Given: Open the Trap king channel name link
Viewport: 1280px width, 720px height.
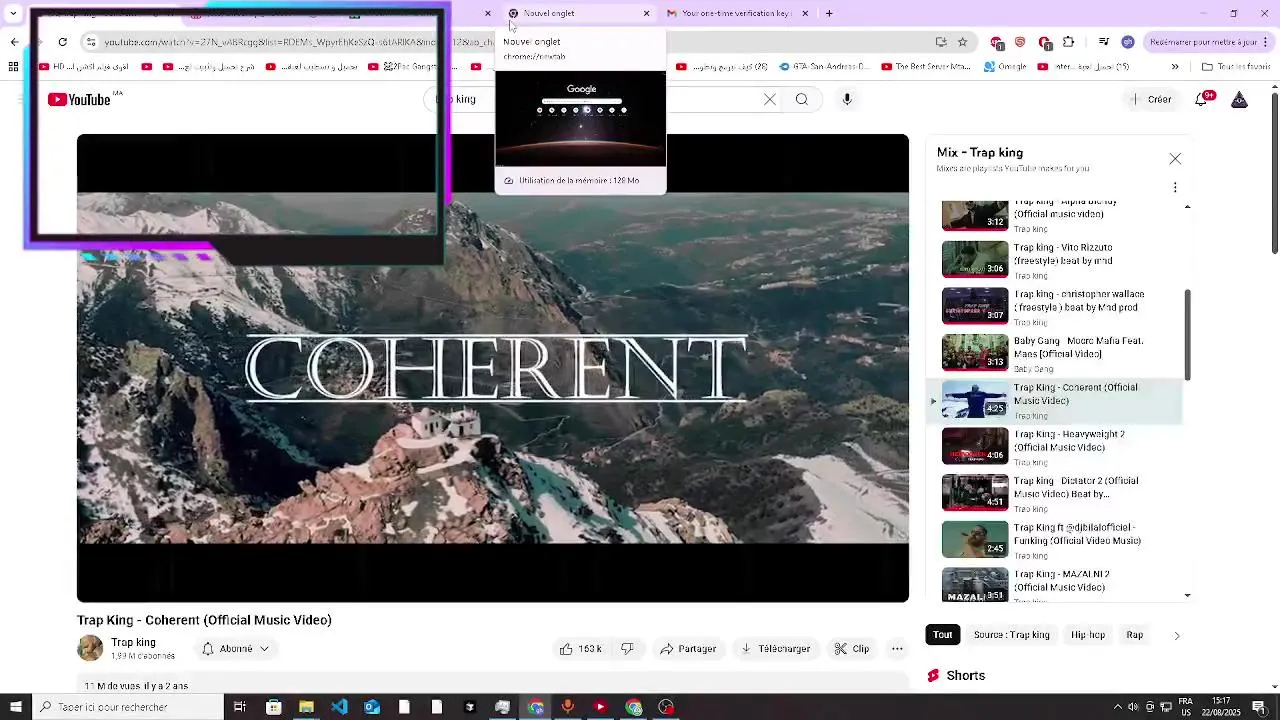Looking at the screenshot, I should (133, 642).
